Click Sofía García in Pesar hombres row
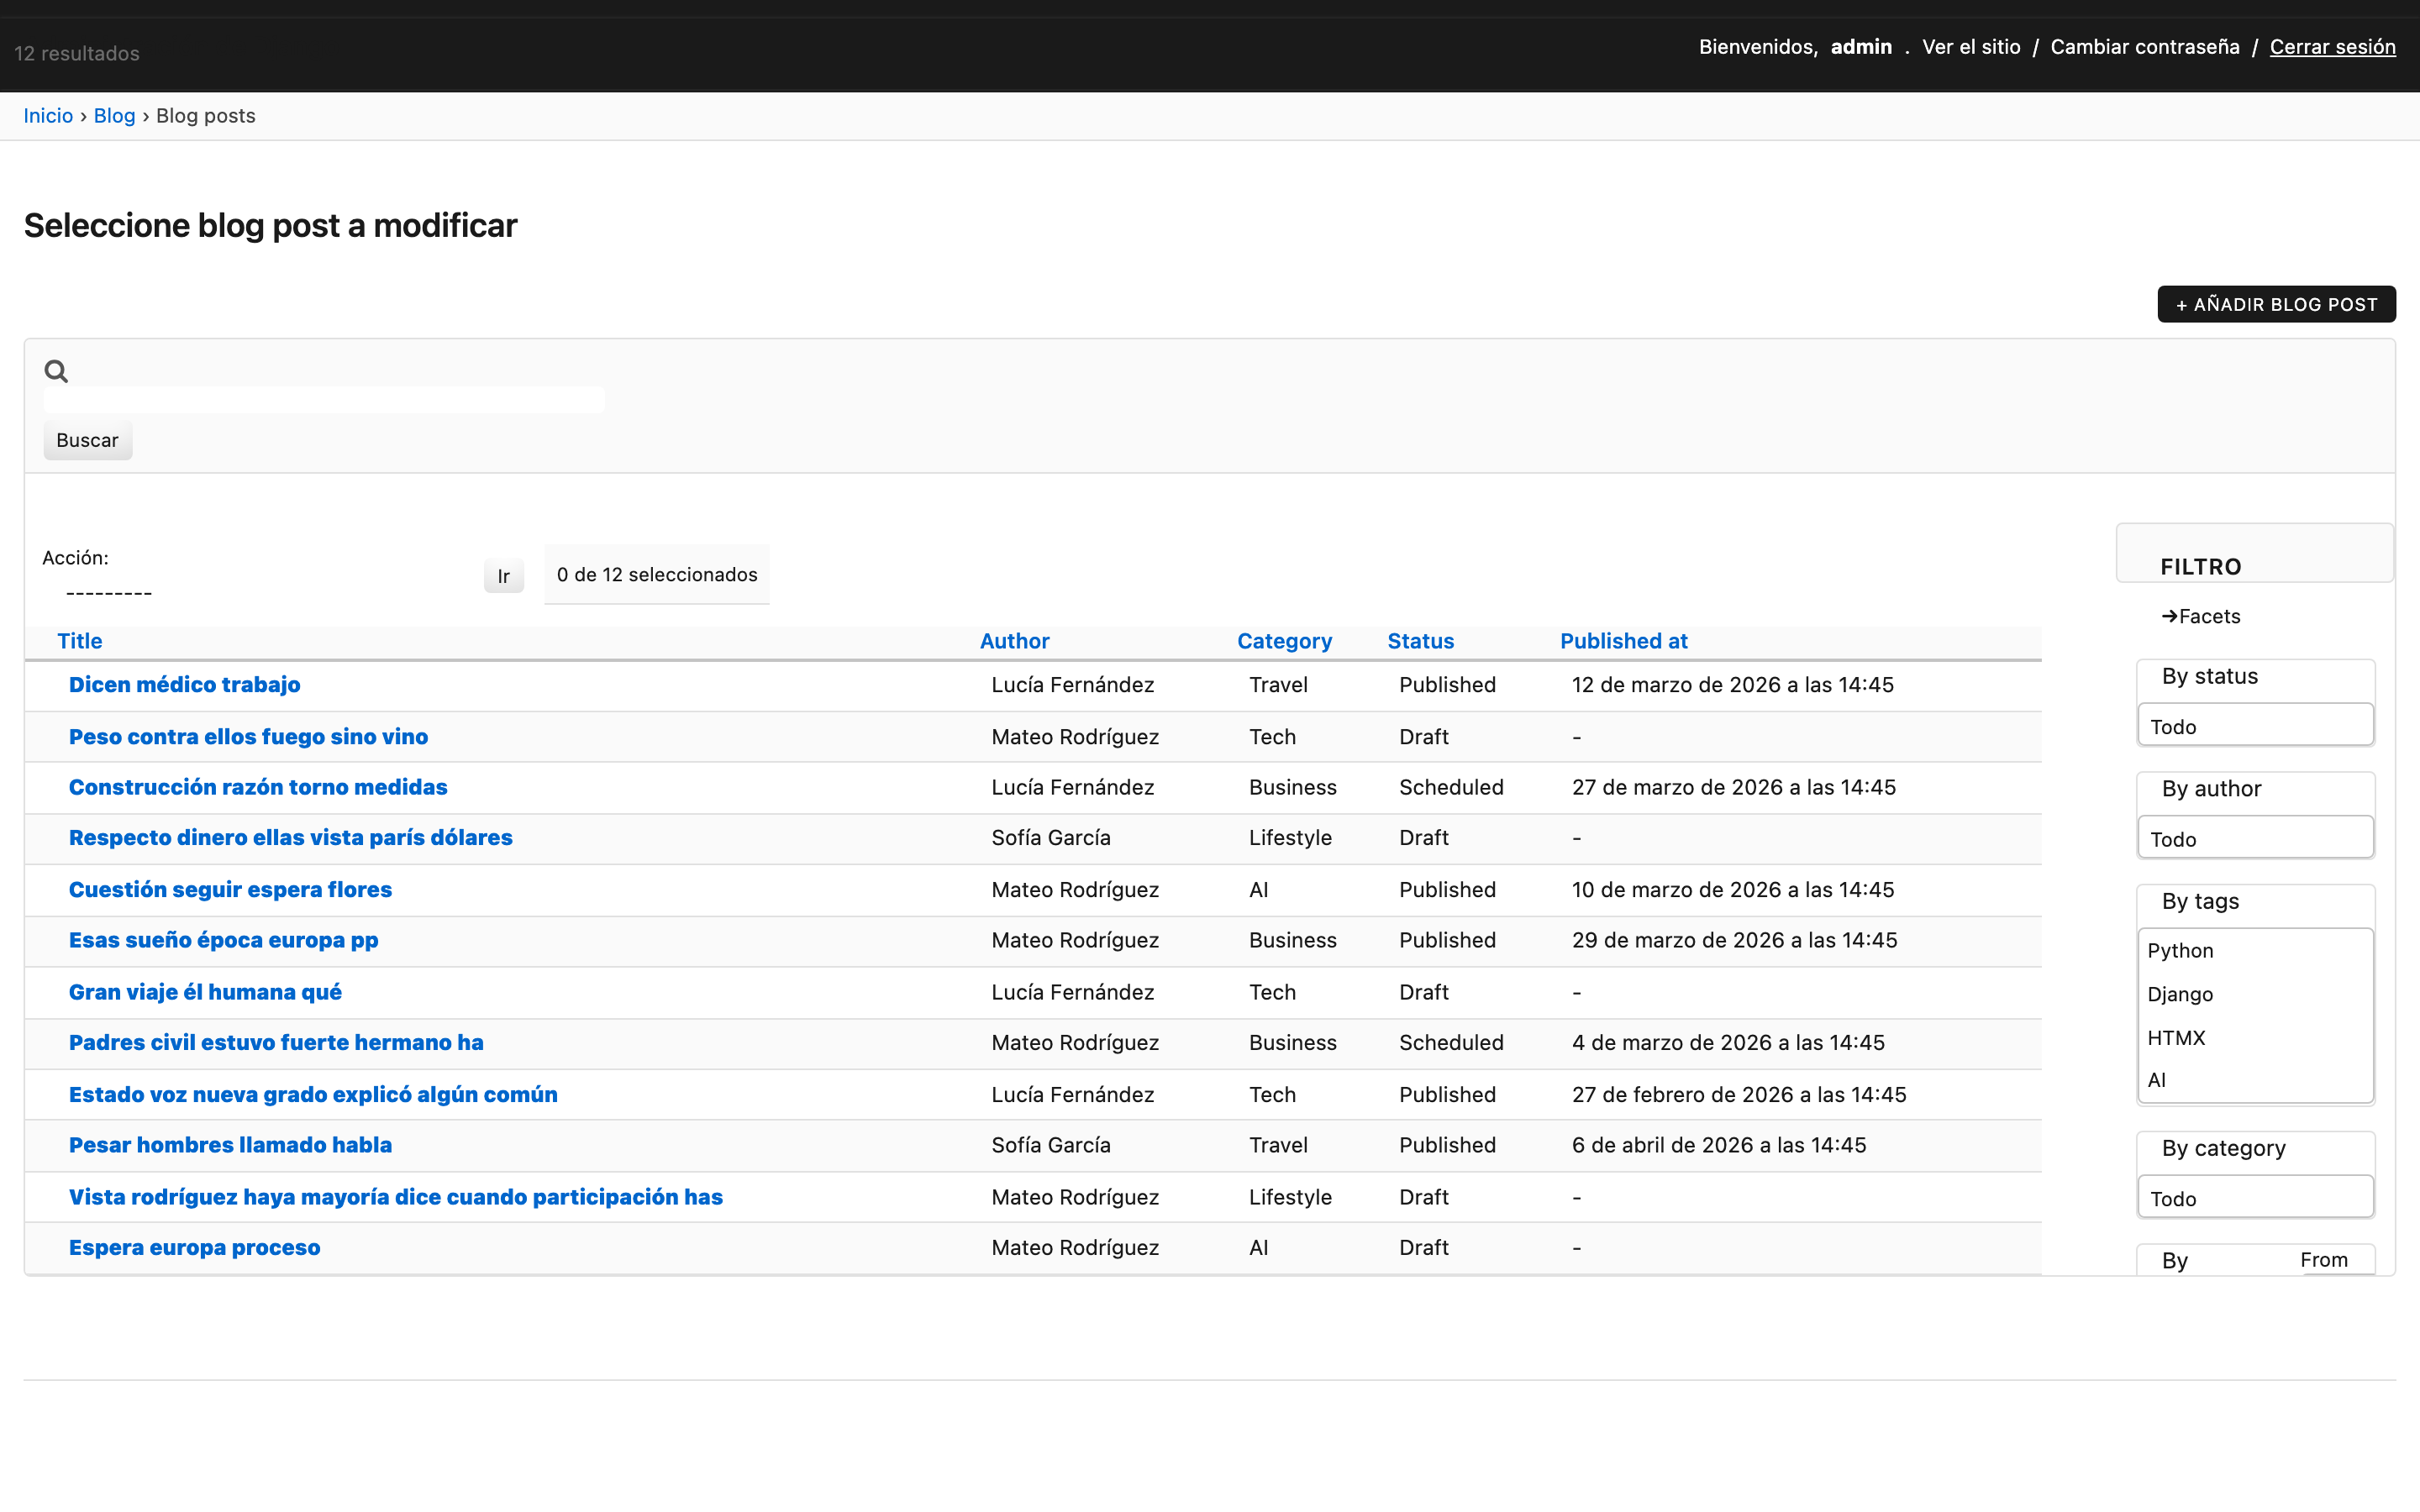The width and height of the screenshot is (2420, 1512). pyautogui.click(x=1051, y=1145)
